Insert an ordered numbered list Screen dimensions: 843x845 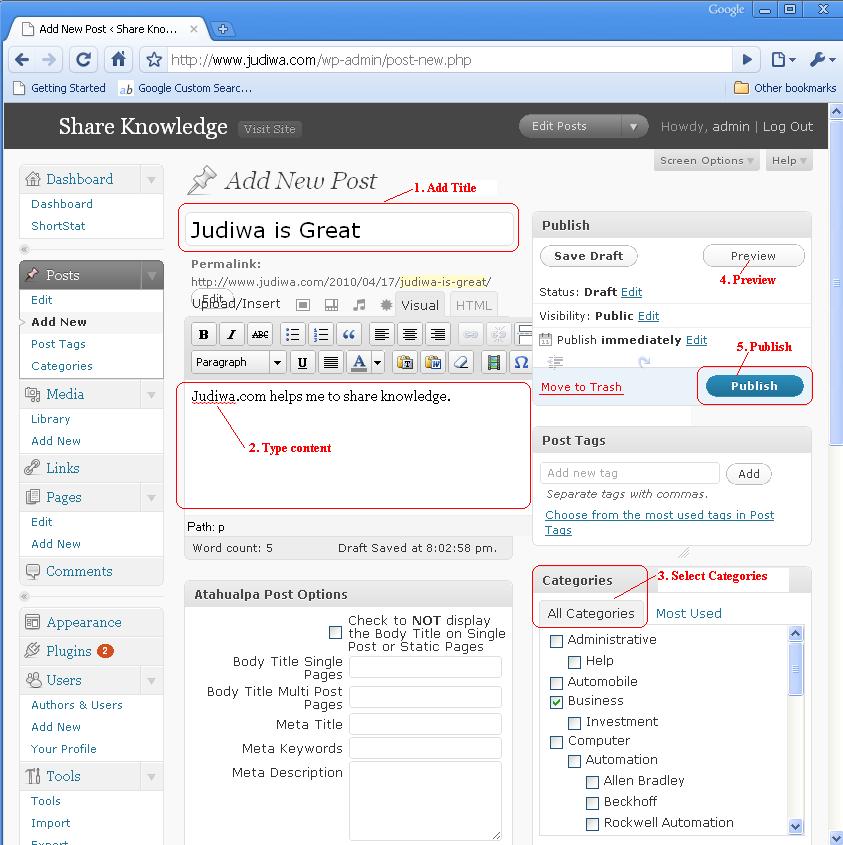[x=321, y=335]
